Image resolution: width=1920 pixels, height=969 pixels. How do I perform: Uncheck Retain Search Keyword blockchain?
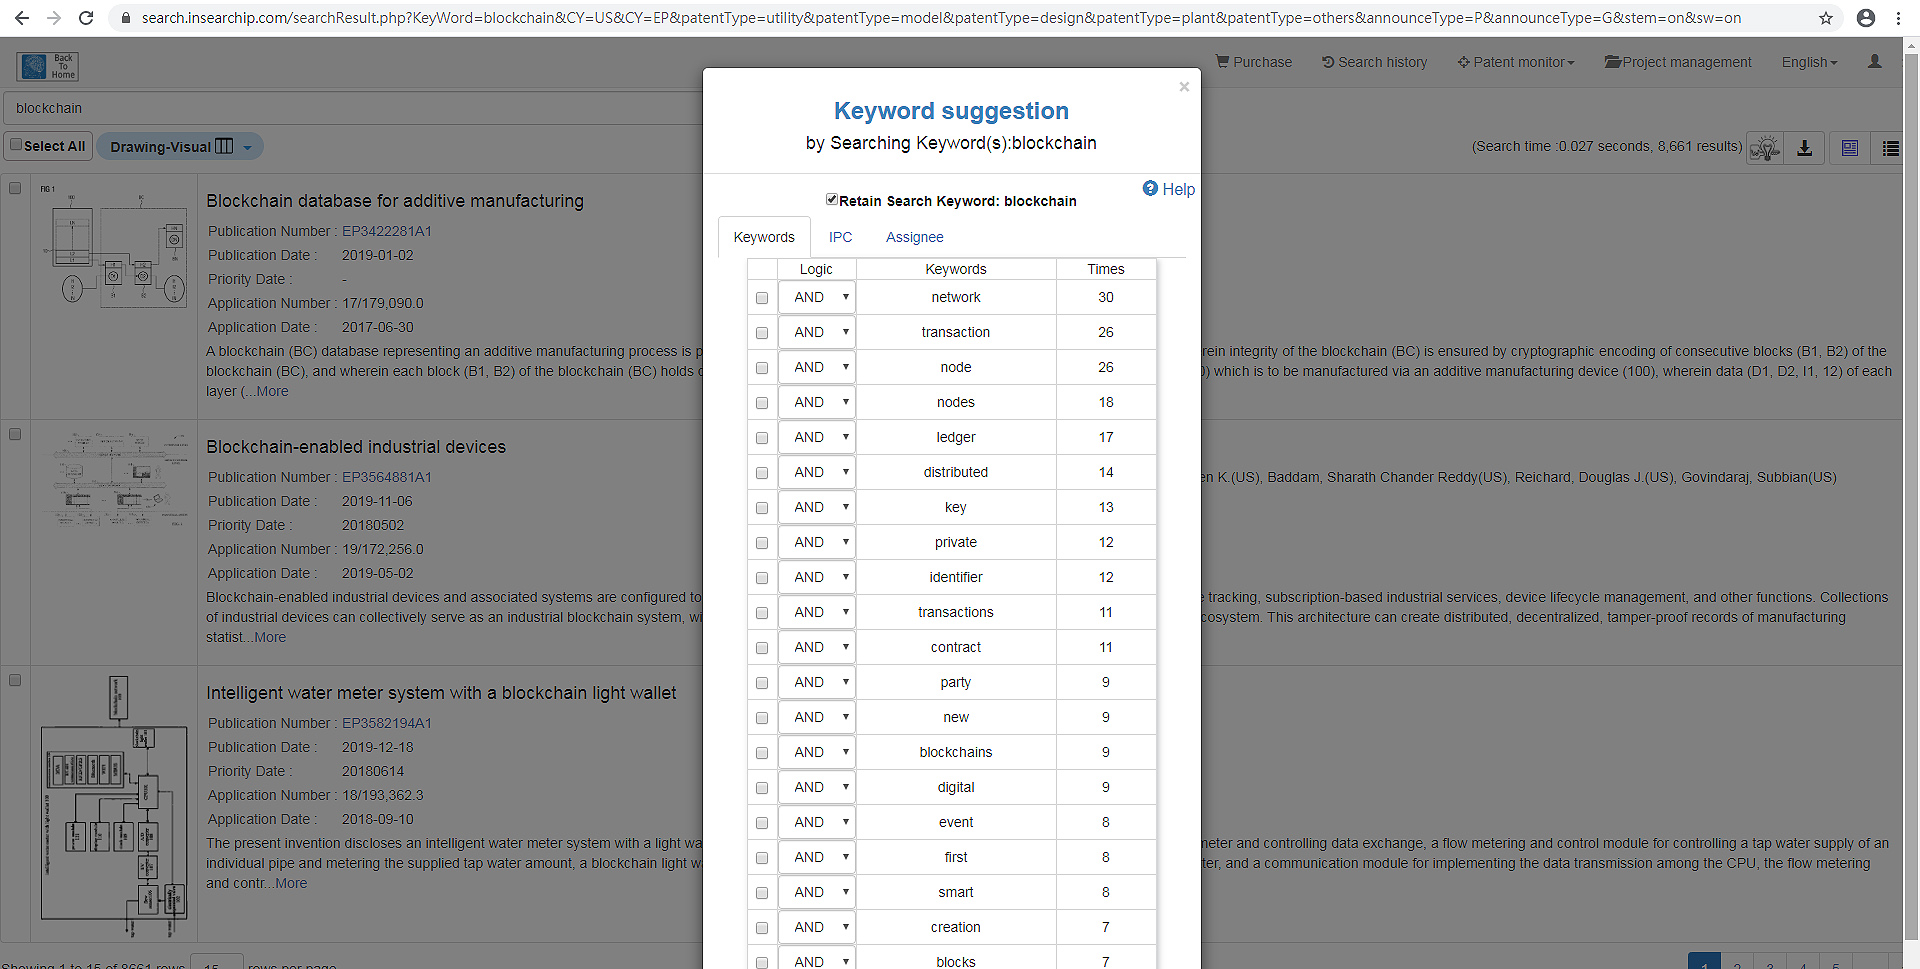(831, 199)
